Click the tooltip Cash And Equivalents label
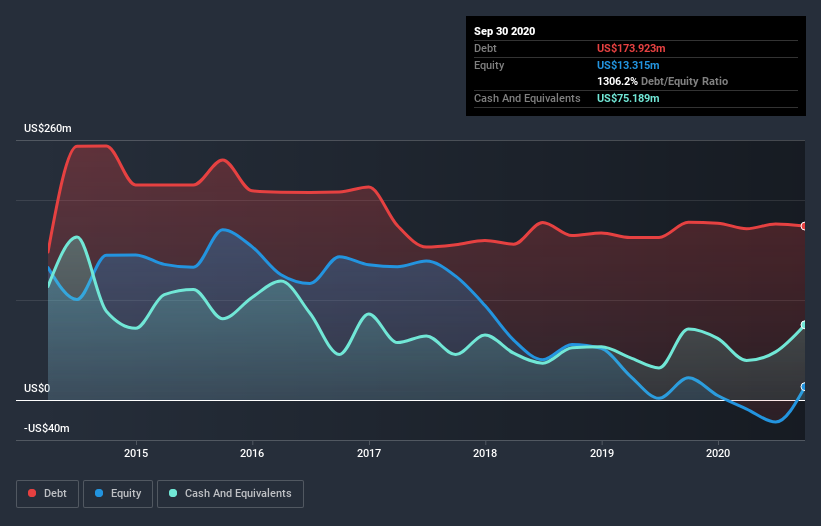This screenshot has height=526, width=821. (x=527, y=98)
